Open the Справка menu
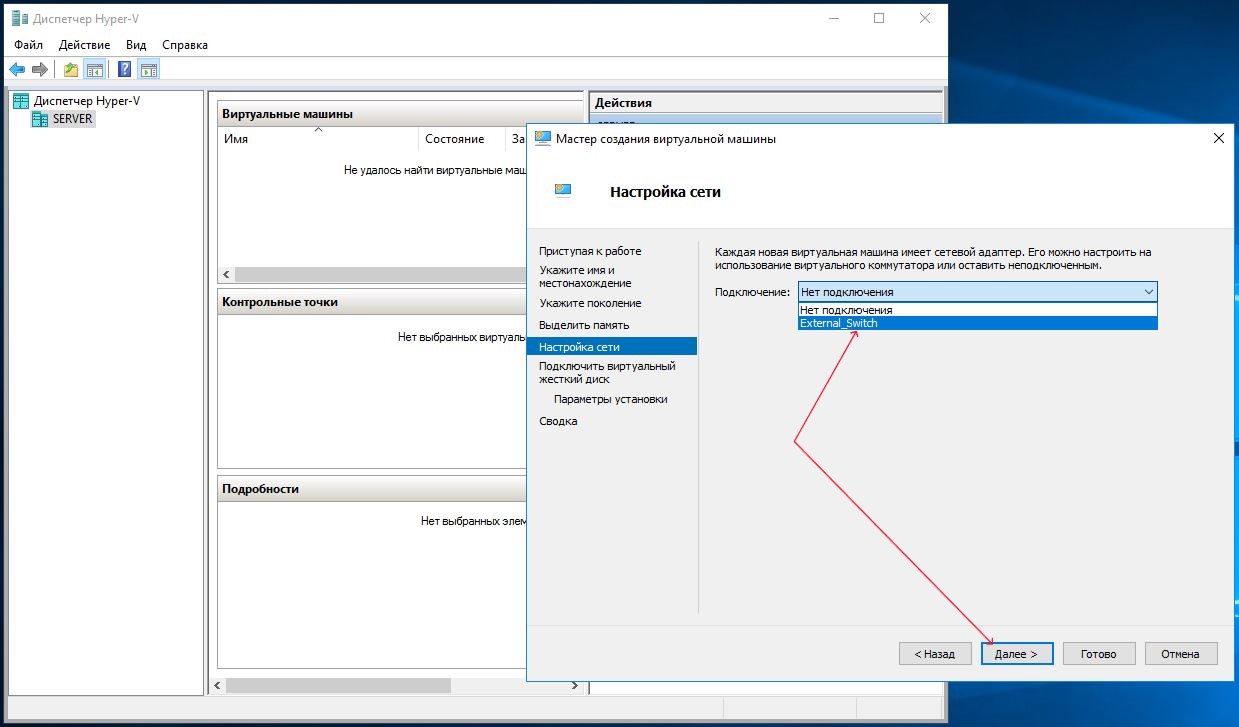The height and width of the screenshot is (727, 1239). coord(184,45)
